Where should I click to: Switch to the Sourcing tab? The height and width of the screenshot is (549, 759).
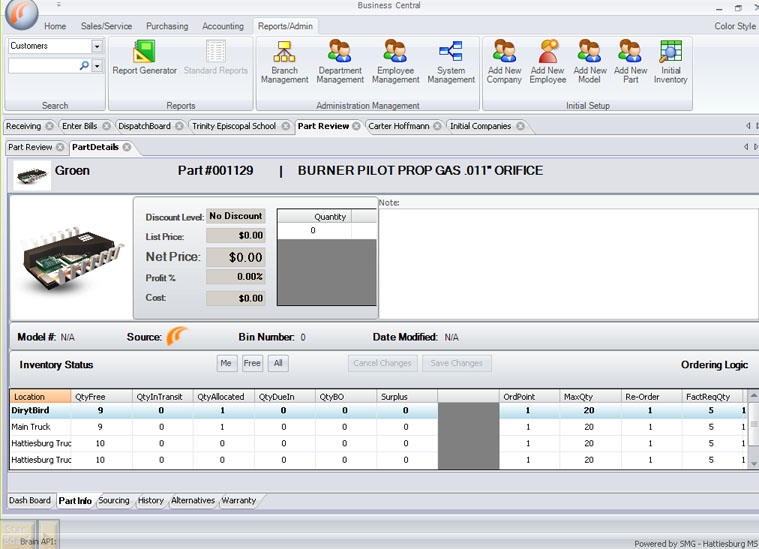(x=114, y=500)
